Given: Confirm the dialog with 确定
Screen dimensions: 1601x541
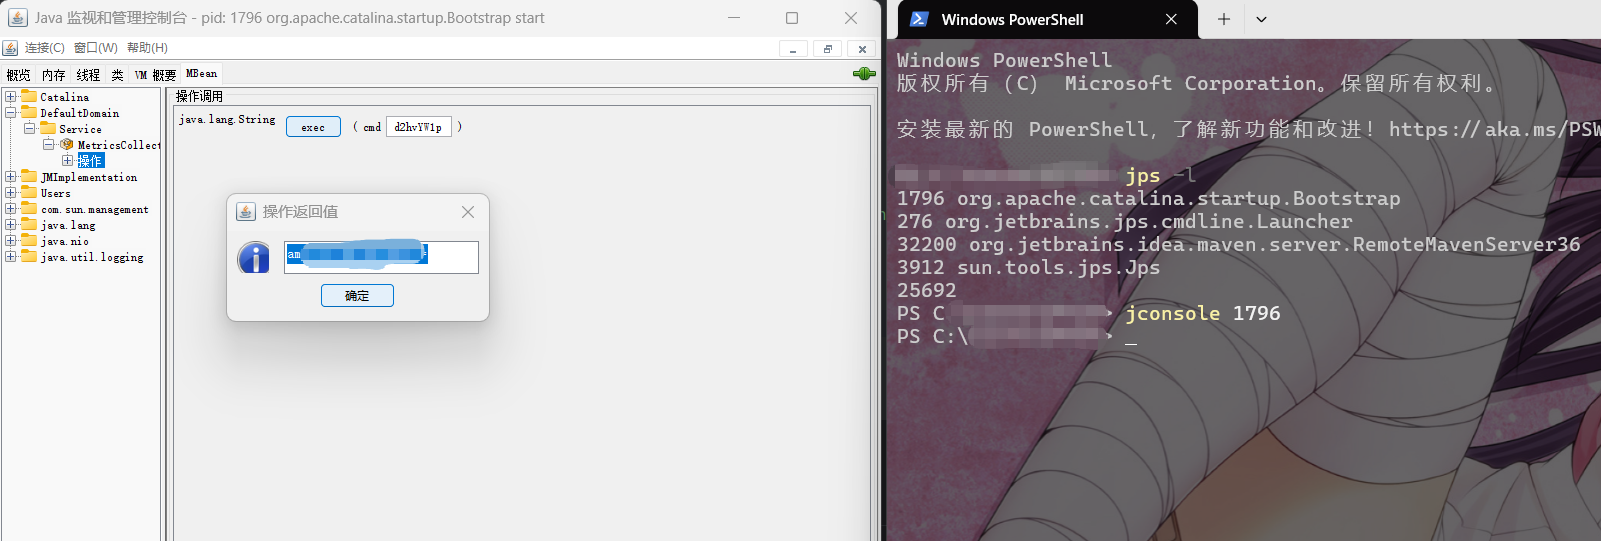Looking at the screenshot, I should [357, 296].
